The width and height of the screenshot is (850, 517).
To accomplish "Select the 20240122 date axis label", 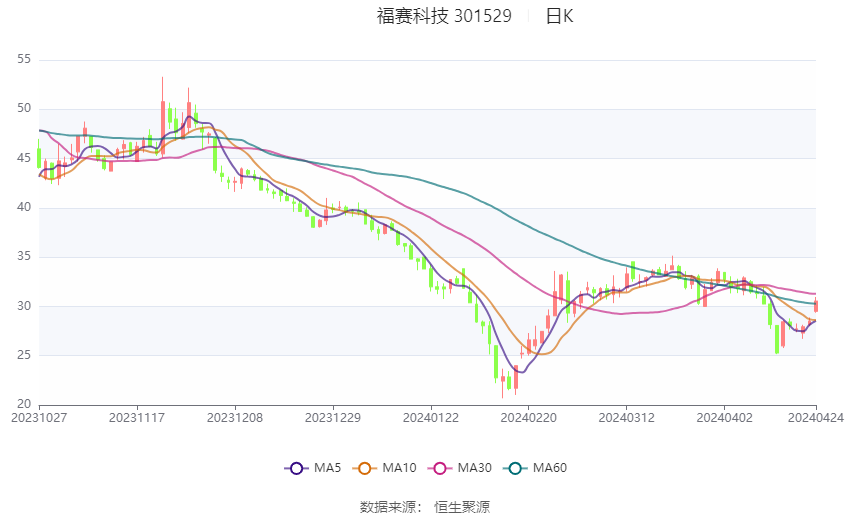I will point(431,418).
